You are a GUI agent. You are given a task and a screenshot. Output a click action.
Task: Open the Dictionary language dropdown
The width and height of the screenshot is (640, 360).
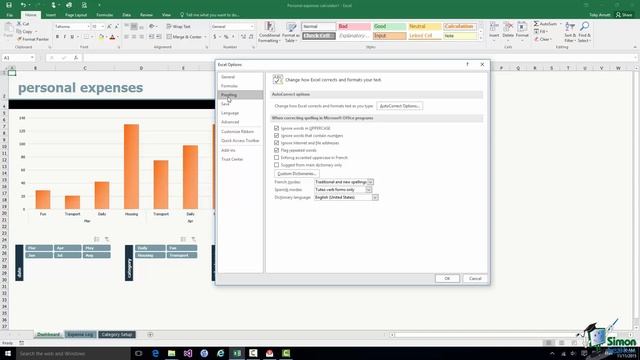[x=375, y=198]
